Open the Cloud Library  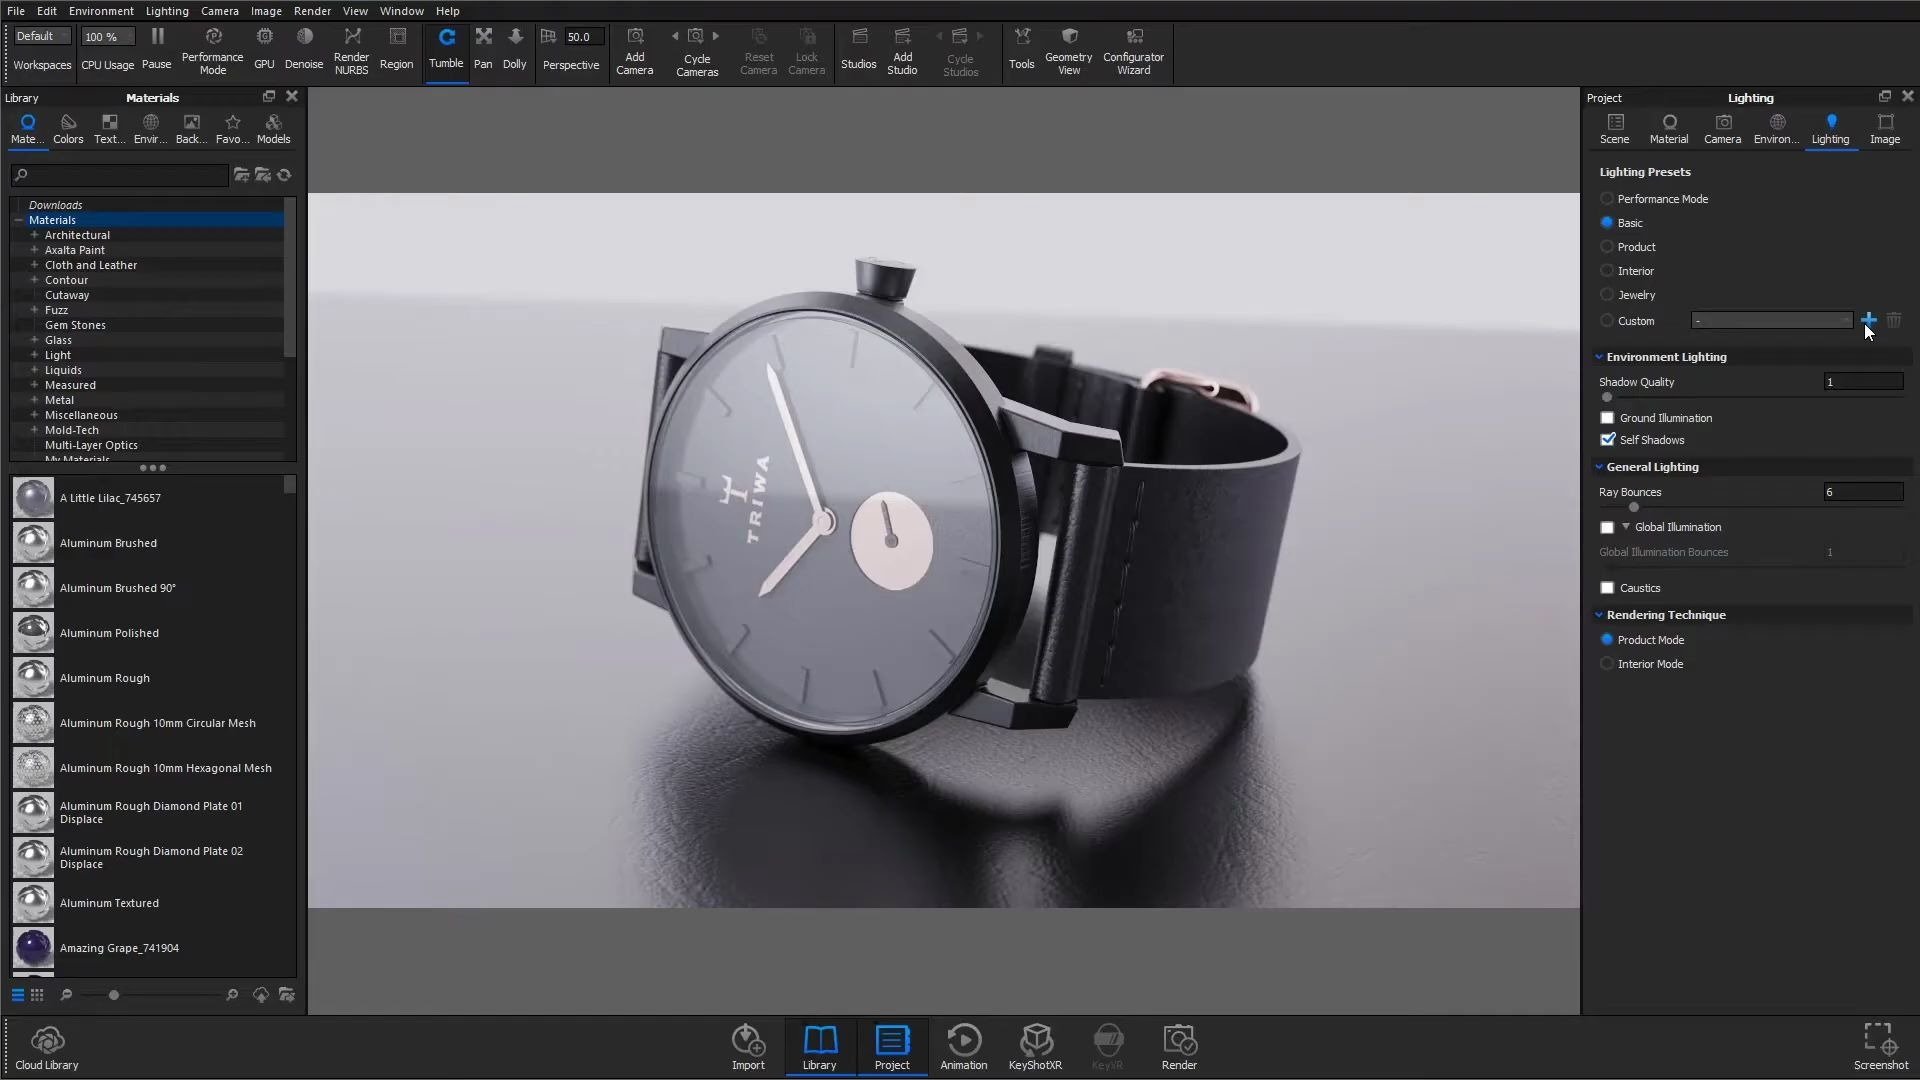pos(46,1045)
